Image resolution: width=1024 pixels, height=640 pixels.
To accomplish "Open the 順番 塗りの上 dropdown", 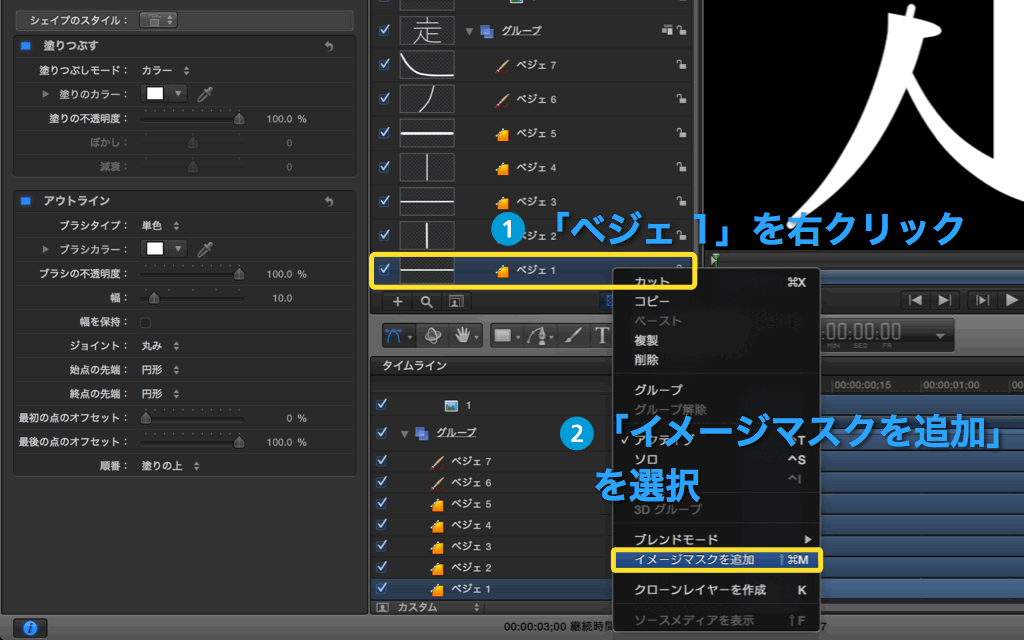I will click(170, 466).
